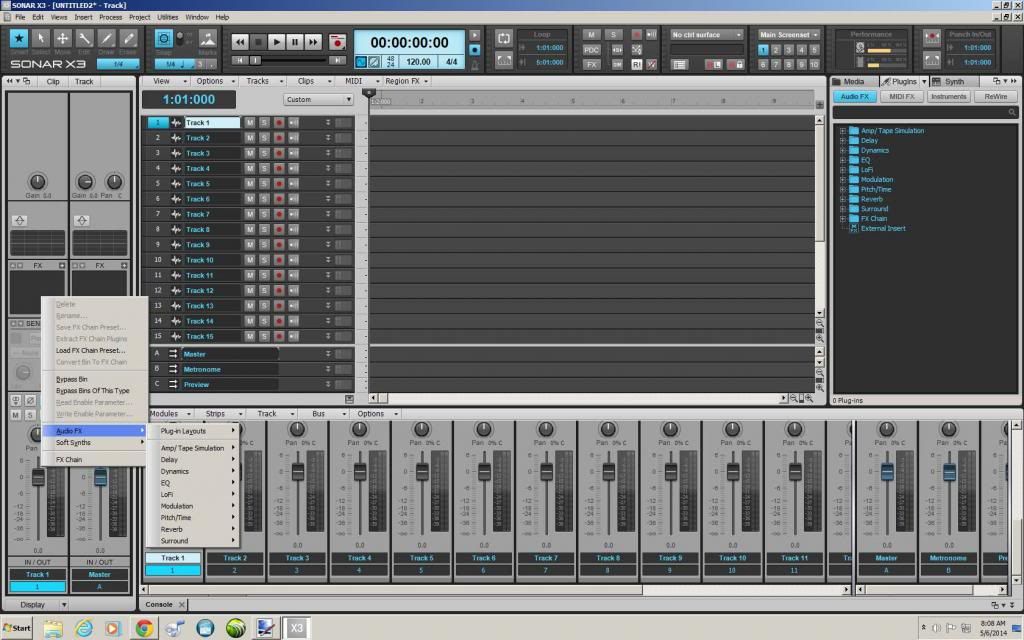Activate the Erase tool

coord(128,39)
